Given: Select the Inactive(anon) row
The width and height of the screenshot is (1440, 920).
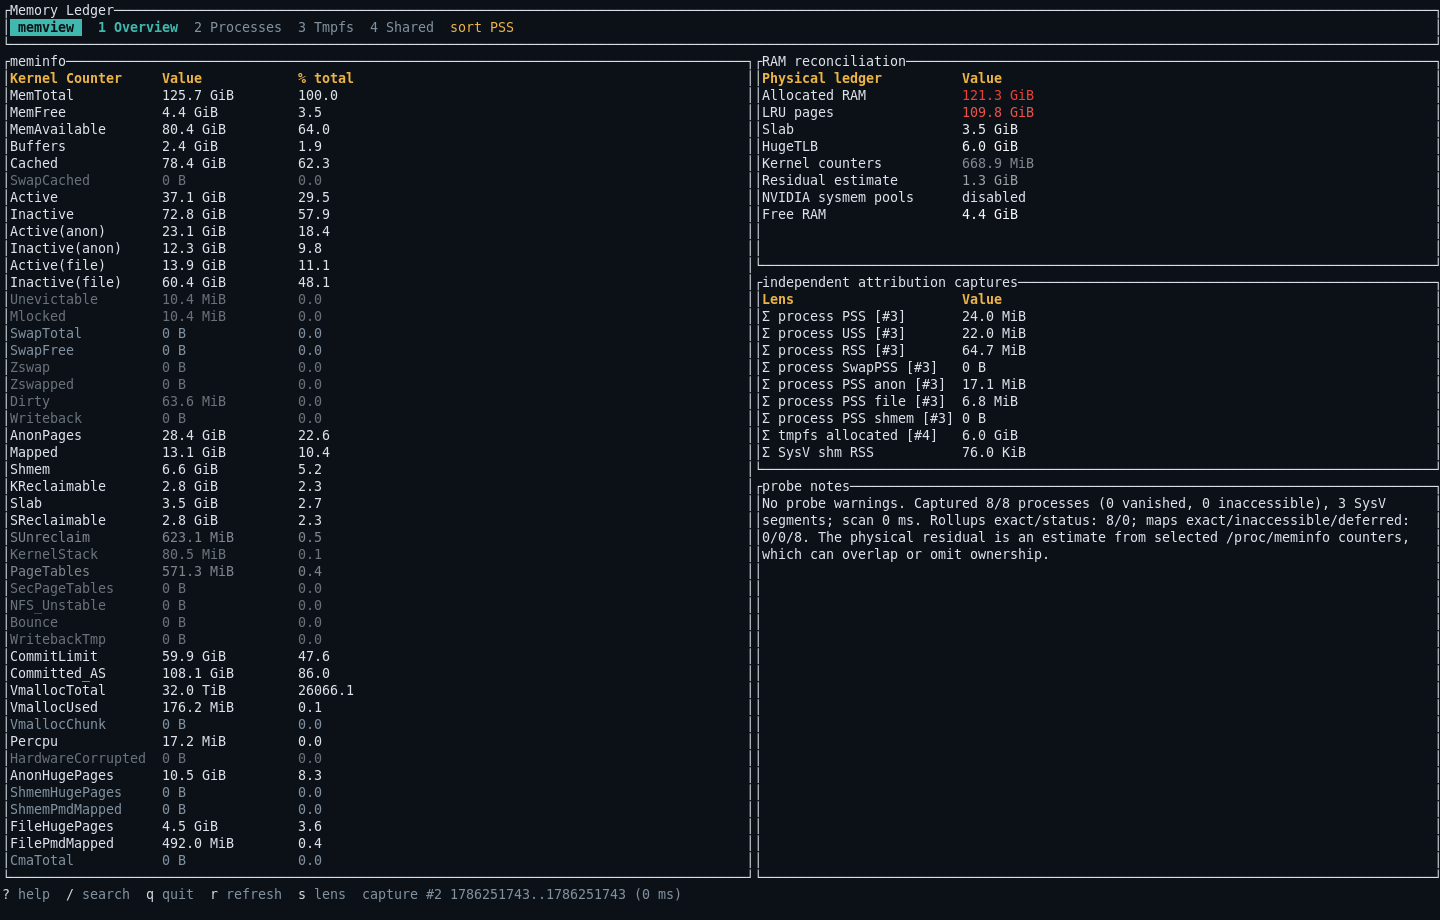Looking at the screenshot, I should point(378,248).
